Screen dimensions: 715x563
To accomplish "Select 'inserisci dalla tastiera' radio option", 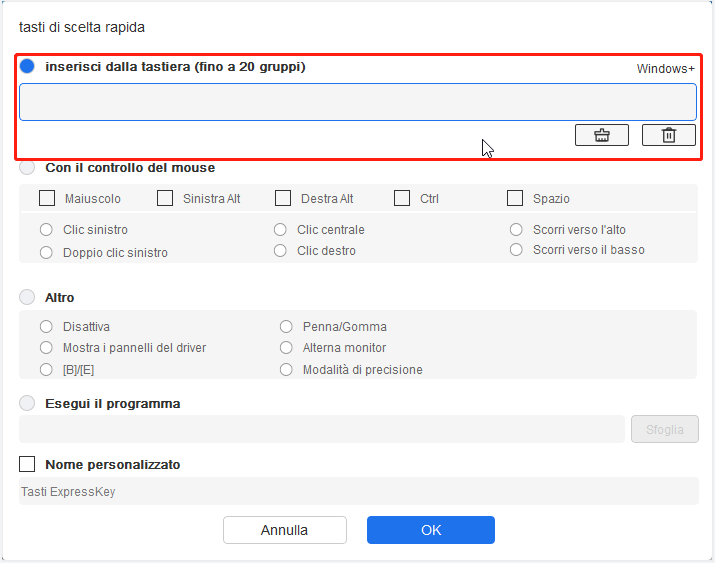I will [27, 66].
